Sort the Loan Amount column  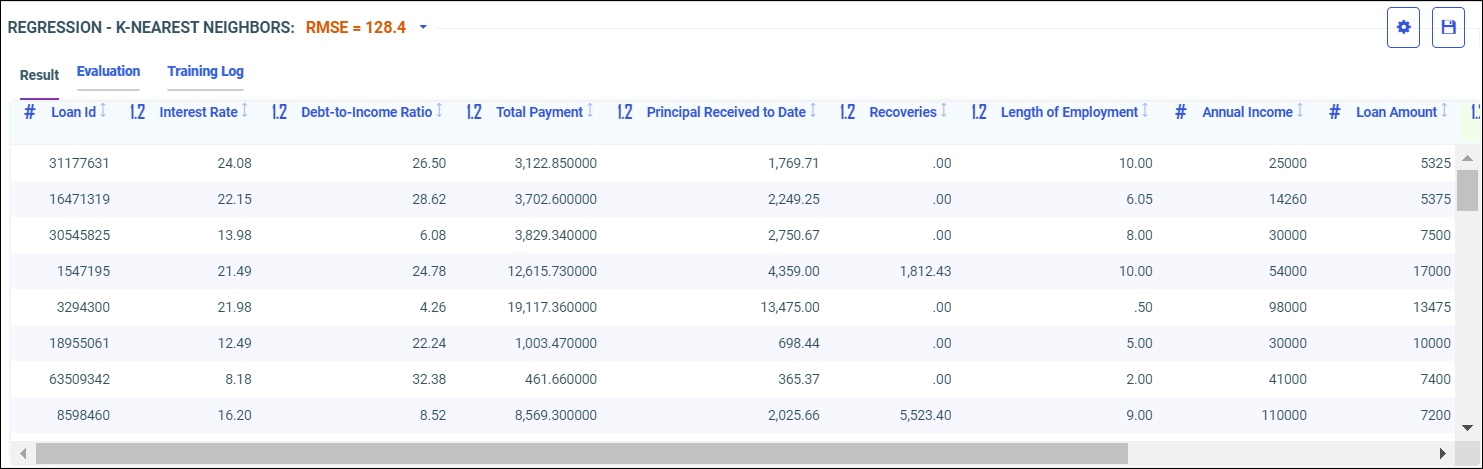pos(1444,112)
